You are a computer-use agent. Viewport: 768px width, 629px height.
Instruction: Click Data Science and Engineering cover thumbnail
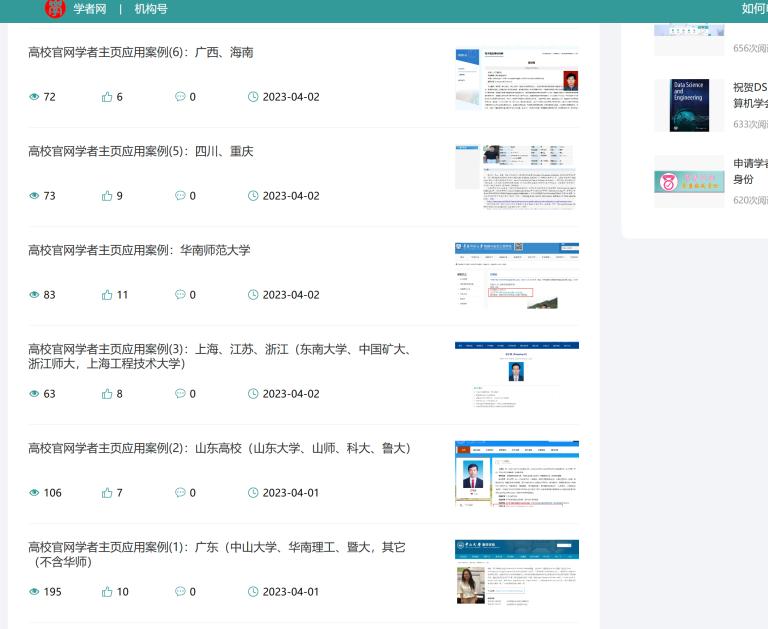click(689, 105)
